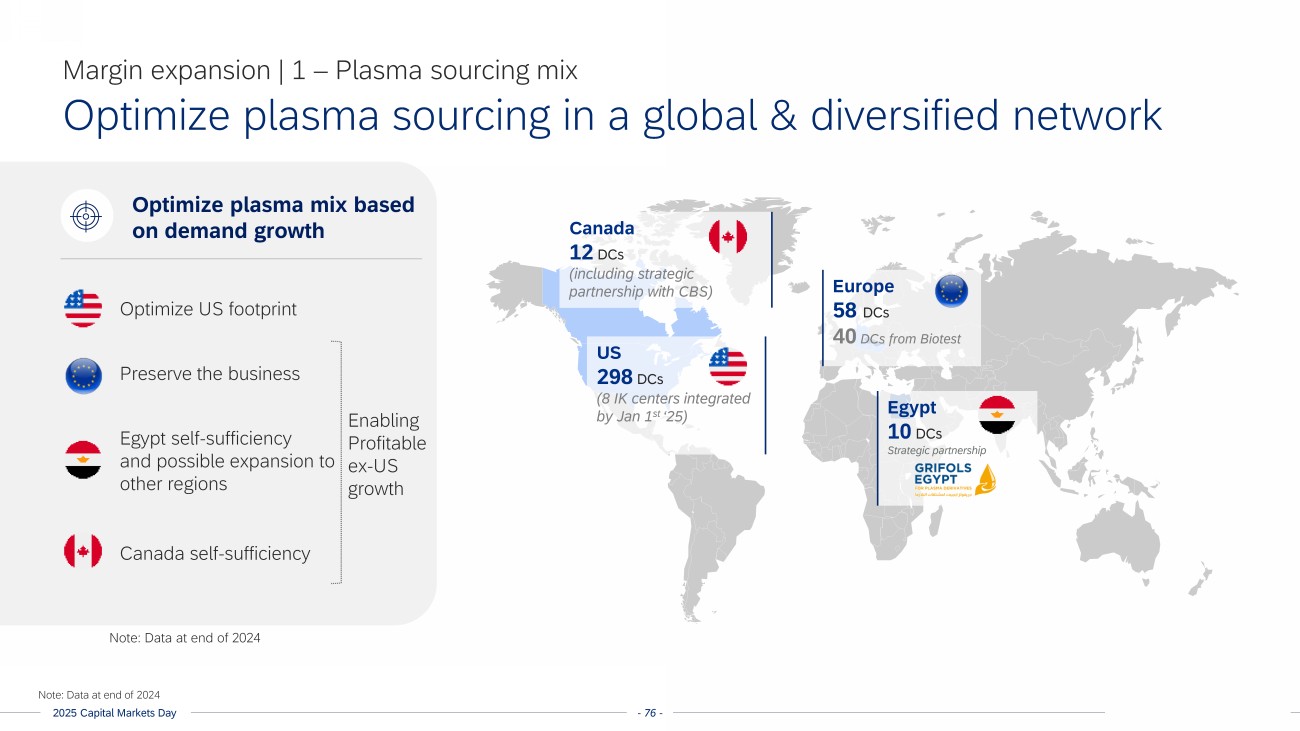
Task: Click the 'Strategic partnership' caption above the Grifols logo
Action: (937, 451)
